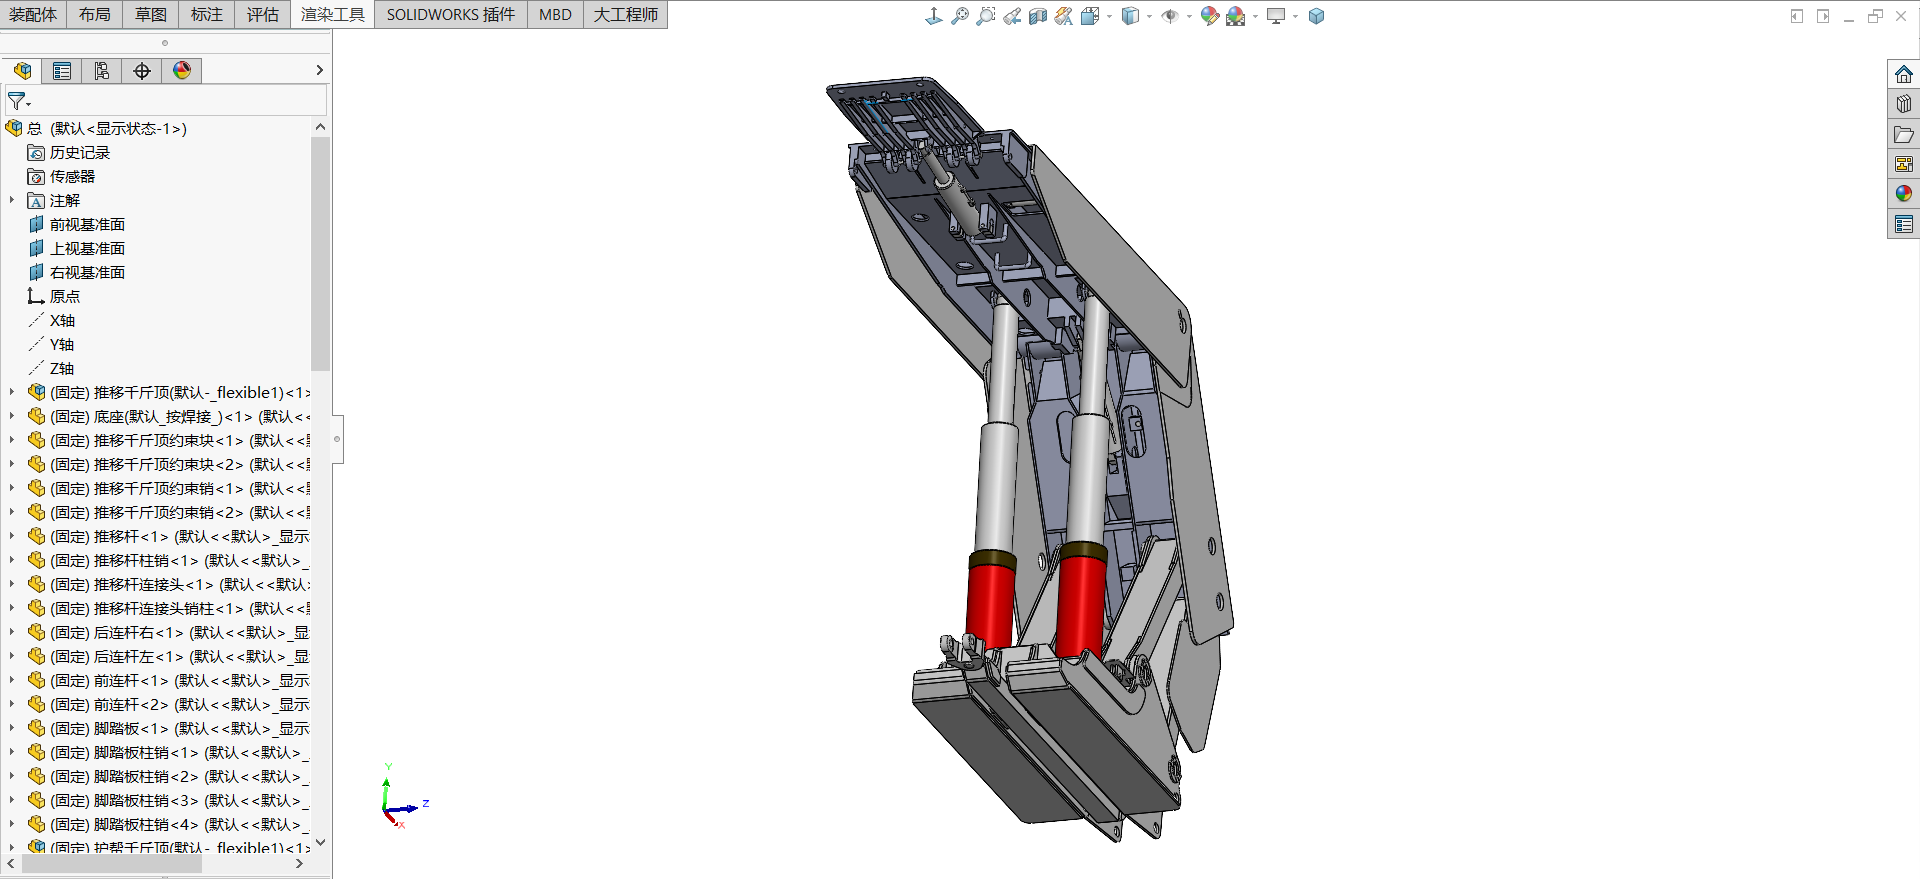Select 传感器 in the tree
Image resolution: width=1920 pixels, height=879 pixels.
[x=62, y=176]
